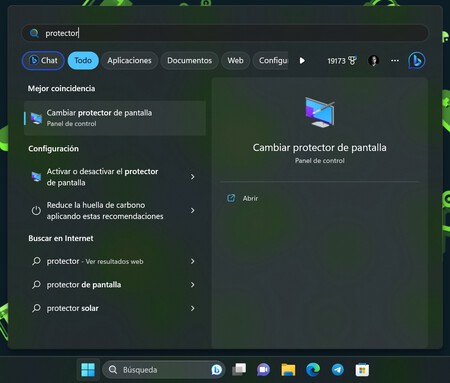Viewport: 450px width, 383px height.
Task: Launch Telegram from taskbar
Action: click(338, 370)
